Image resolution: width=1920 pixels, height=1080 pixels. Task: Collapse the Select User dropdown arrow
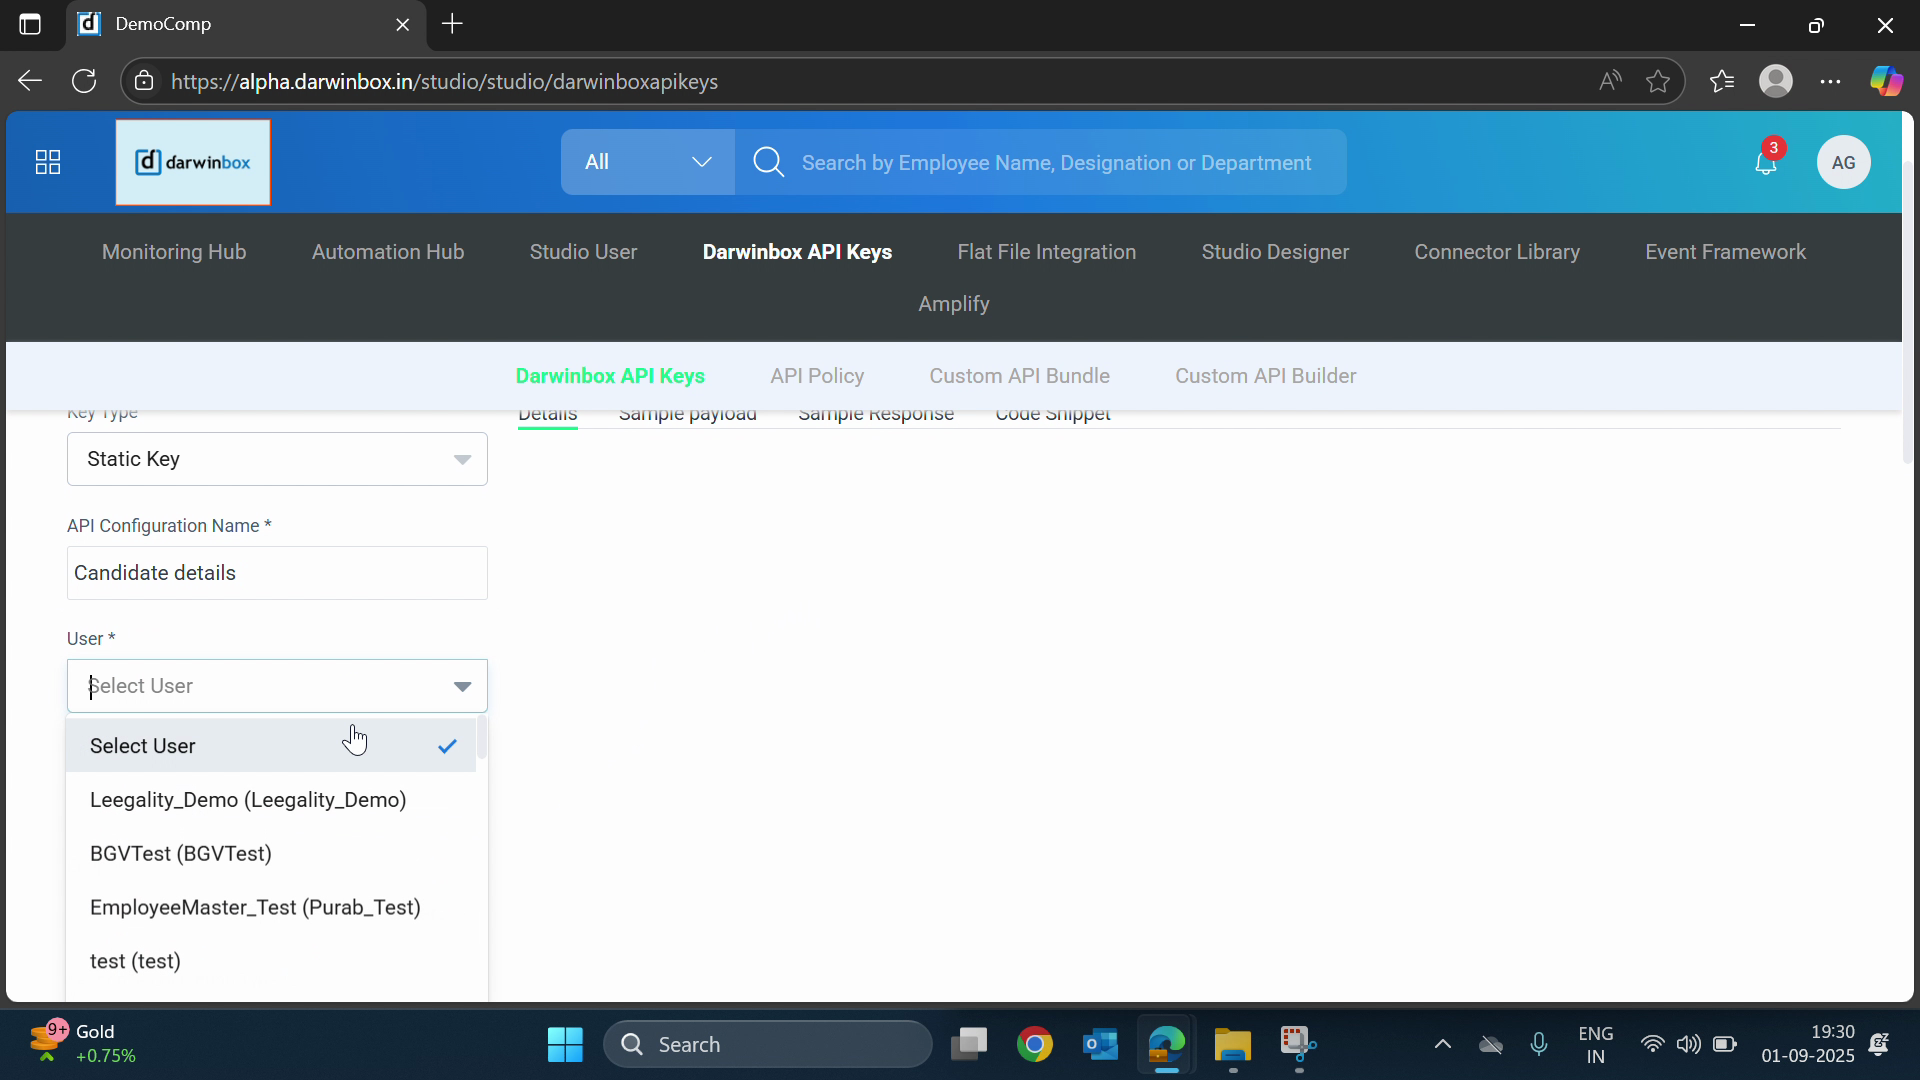[462, 686]
